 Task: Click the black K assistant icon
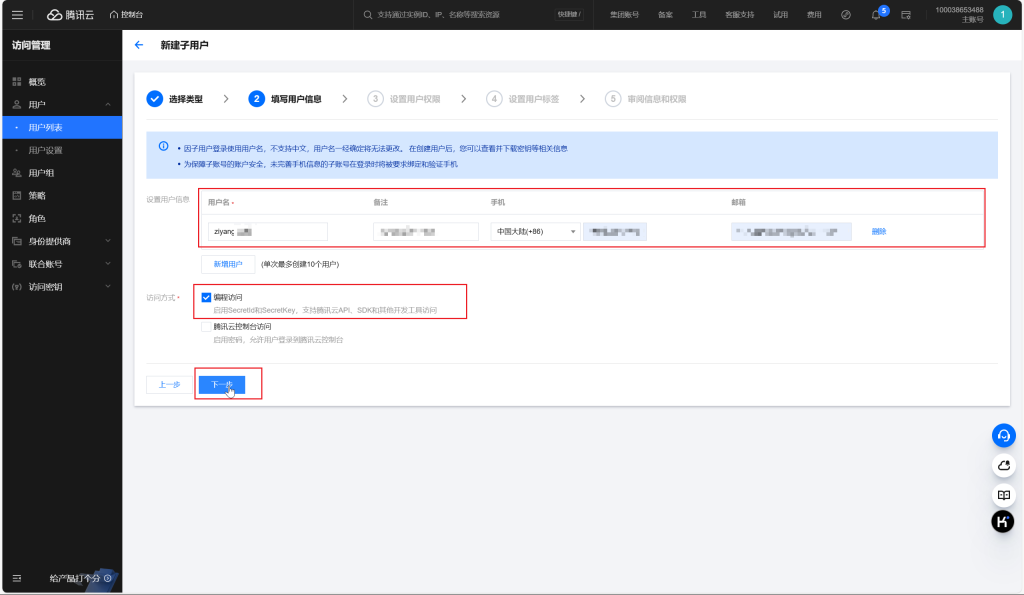1003,521
